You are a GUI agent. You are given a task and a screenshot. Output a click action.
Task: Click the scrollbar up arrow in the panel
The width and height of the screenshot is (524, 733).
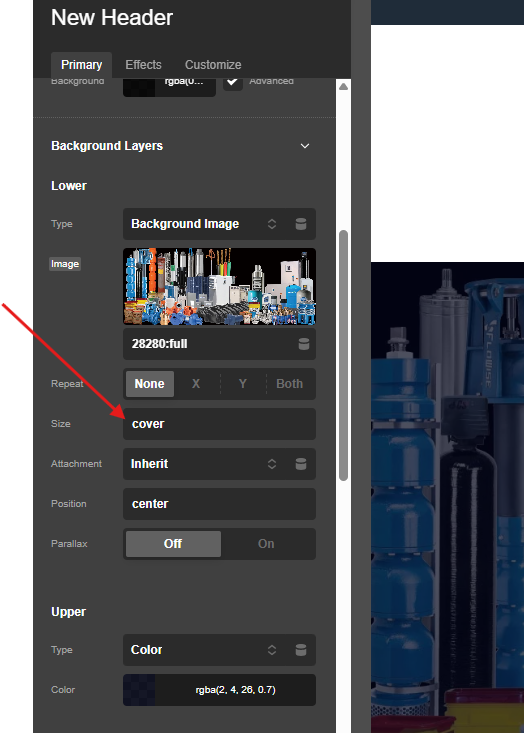click(344, 86)
